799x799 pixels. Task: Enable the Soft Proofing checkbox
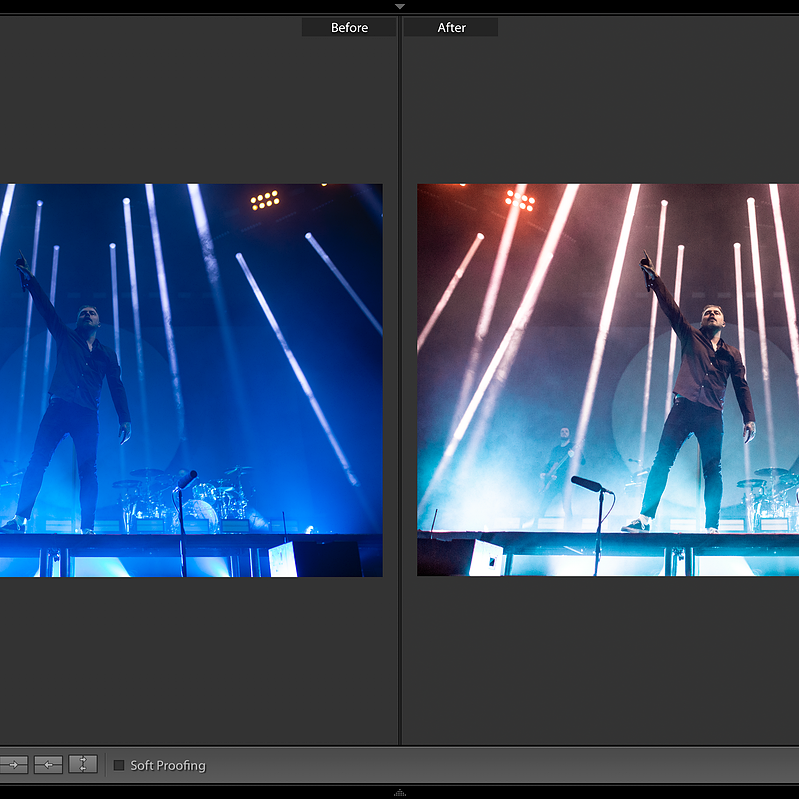[x=119, y=765]
